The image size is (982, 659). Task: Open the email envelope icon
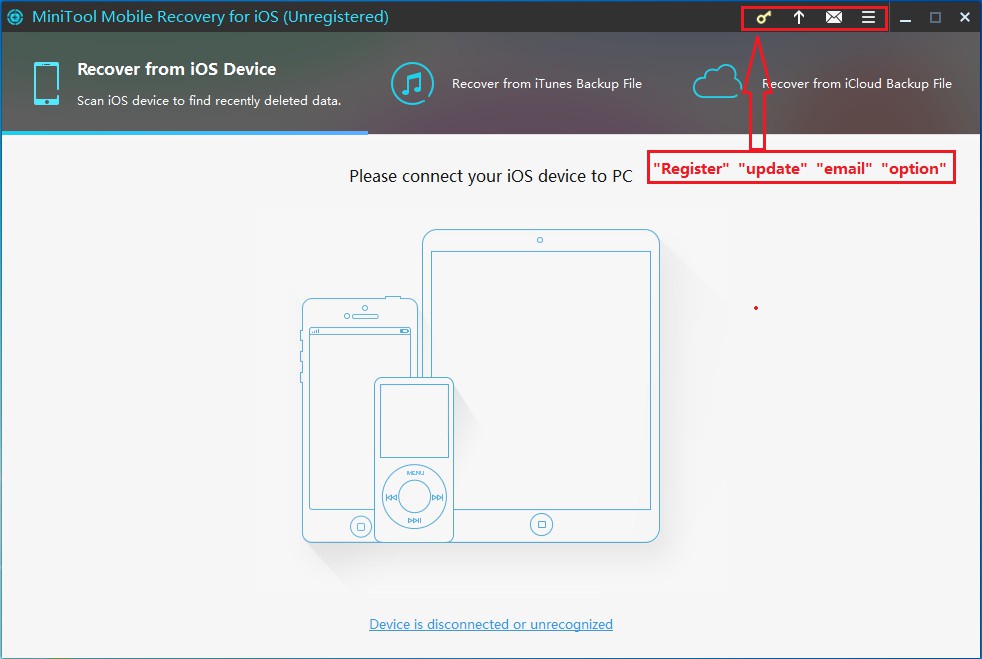(x=834, y=18)
